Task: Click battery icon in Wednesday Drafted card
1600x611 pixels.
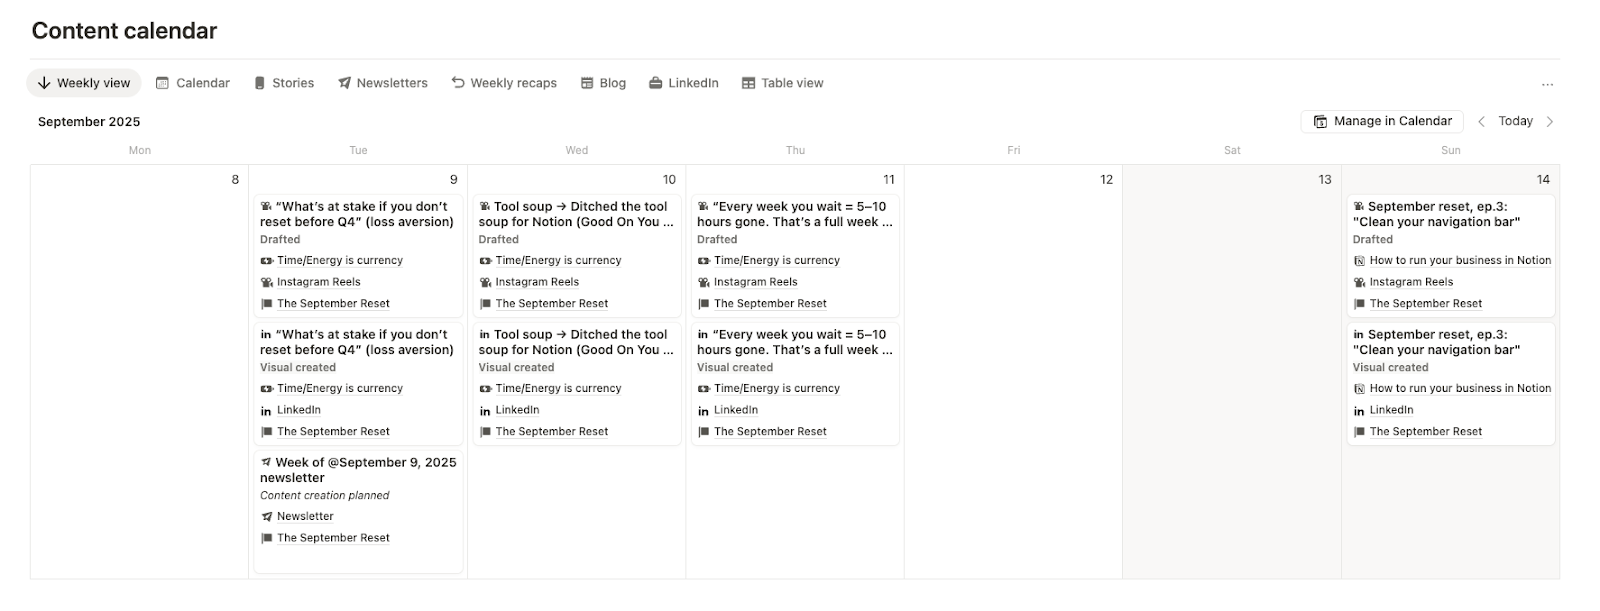Action: [485, 261]
